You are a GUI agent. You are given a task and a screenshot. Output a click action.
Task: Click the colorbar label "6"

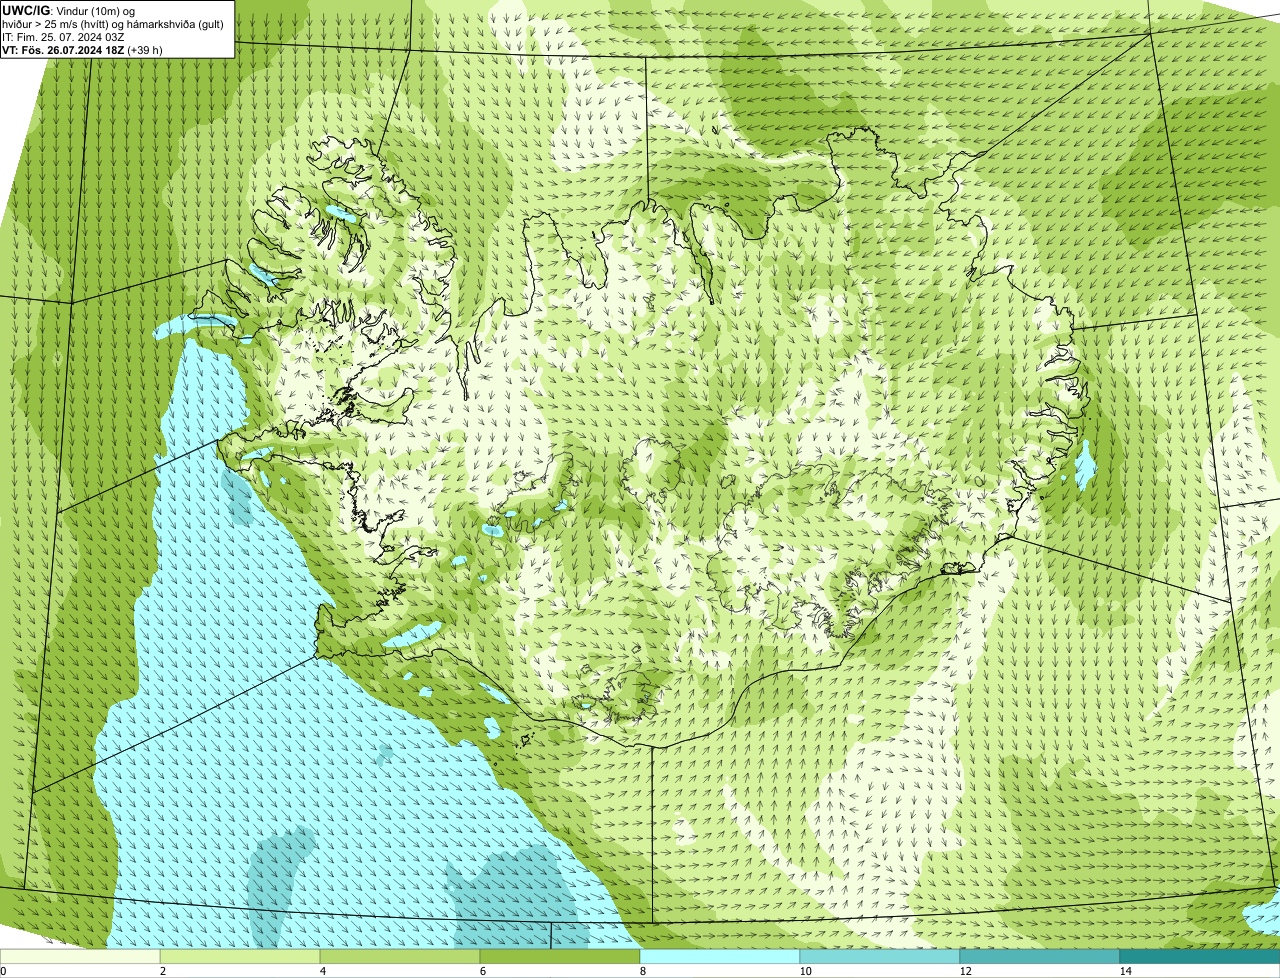(x=482, y=971)
